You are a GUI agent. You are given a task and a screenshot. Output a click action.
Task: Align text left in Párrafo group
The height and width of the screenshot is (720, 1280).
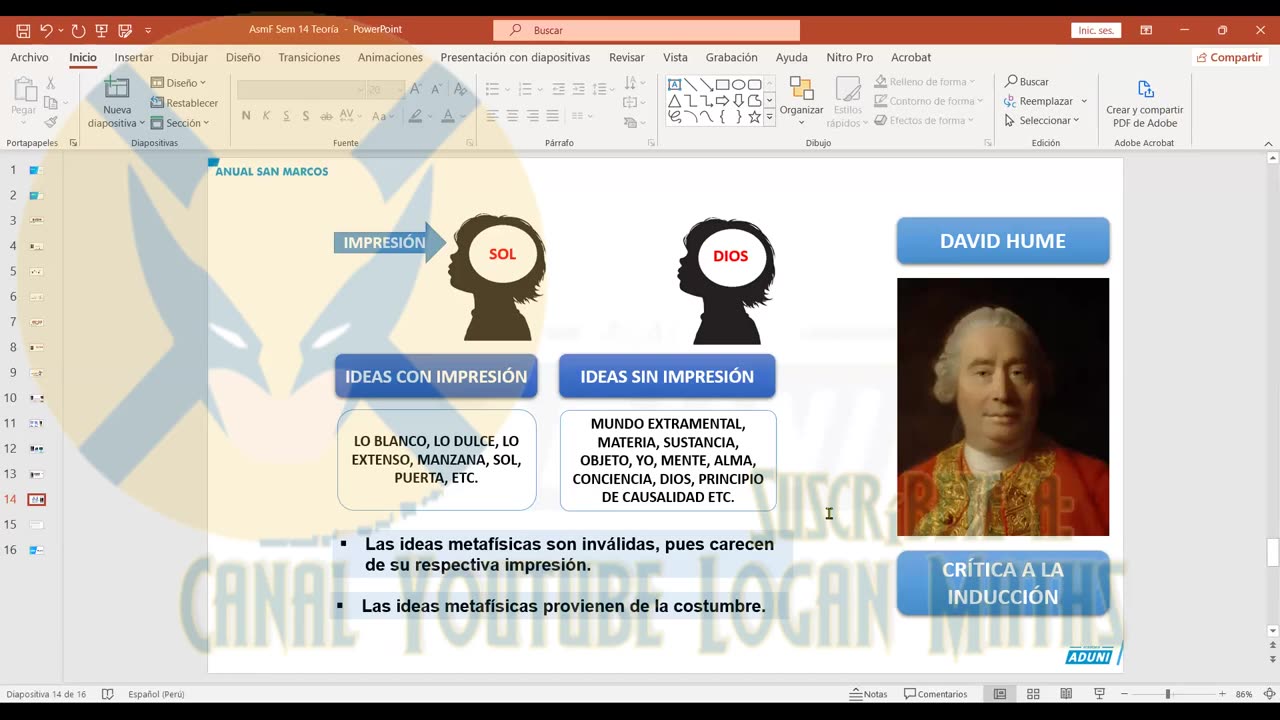[492, 116]
